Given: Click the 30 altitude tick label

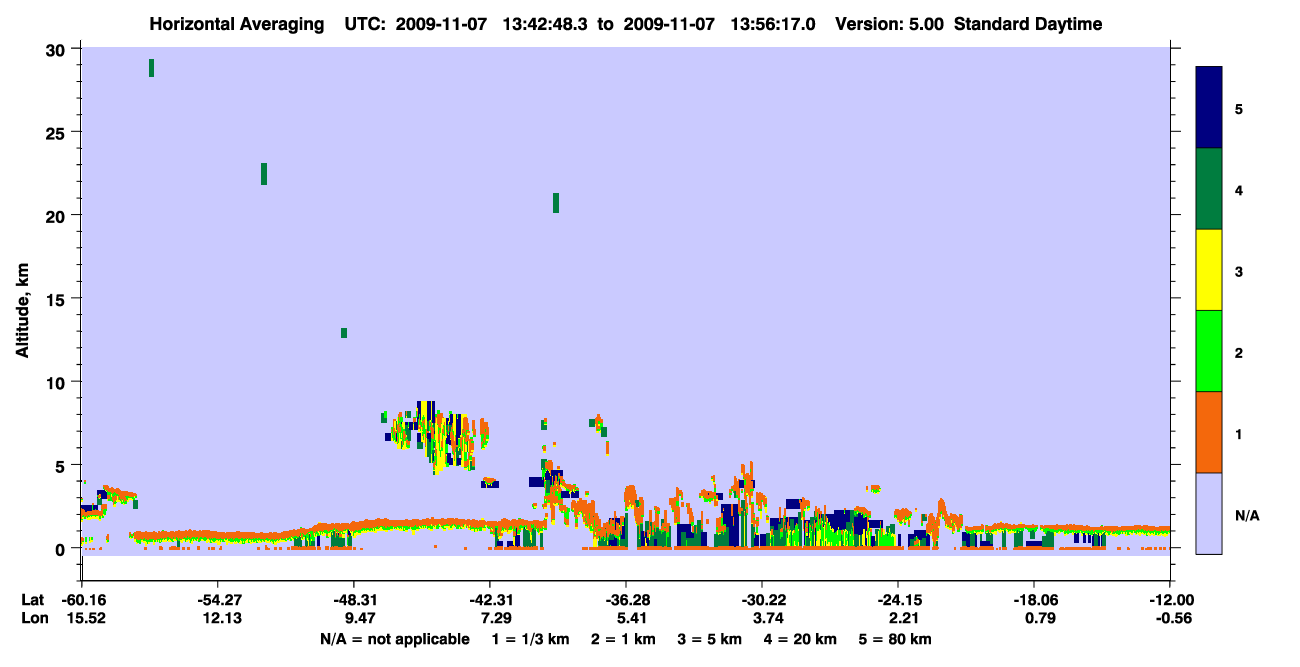Looking at the screenshot, I should pyautogui.click(x=57, y=49).
